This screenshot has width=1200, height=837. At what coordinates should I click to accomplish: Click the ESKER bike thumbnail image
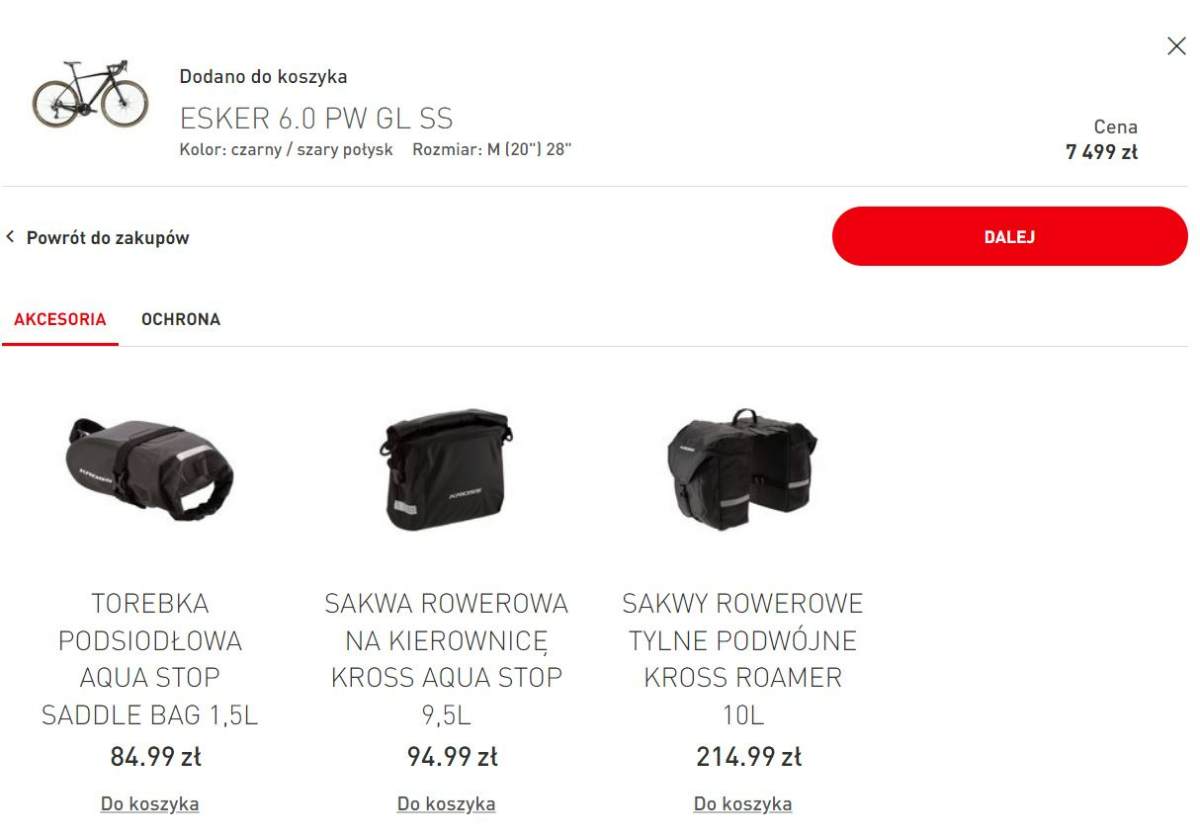click(90, 94)
